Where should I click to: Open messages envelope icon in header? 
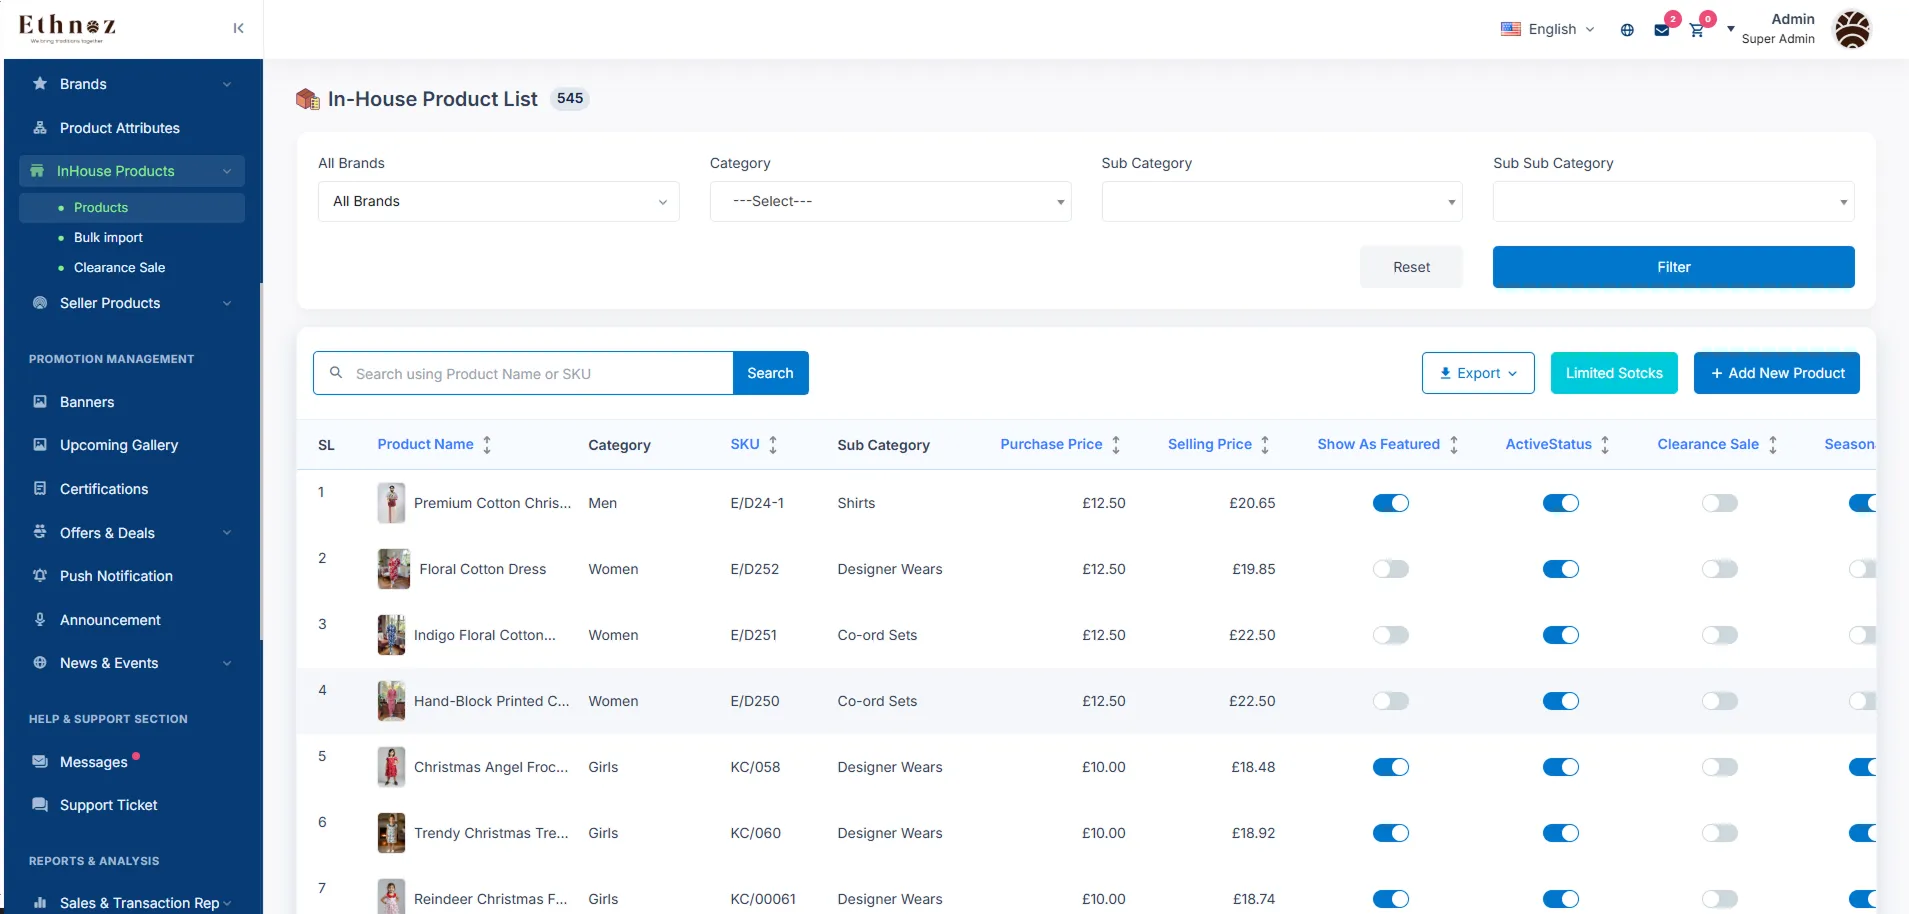[x=1662, y=30]
